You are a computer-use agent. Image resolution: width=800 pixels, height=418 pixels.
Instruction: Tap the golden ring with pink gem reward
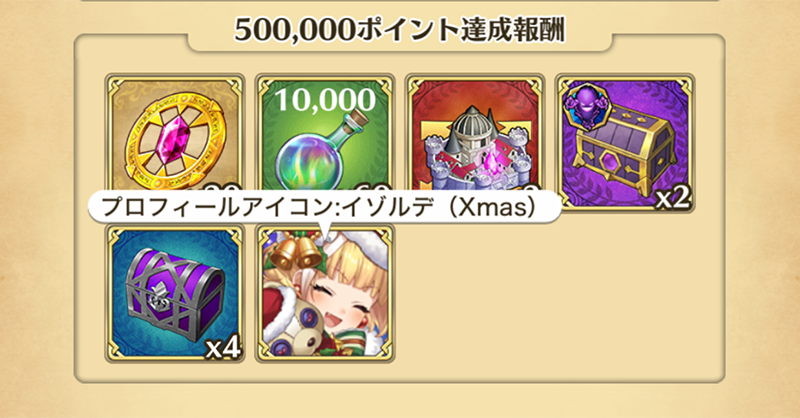click(x=174, y=140)
